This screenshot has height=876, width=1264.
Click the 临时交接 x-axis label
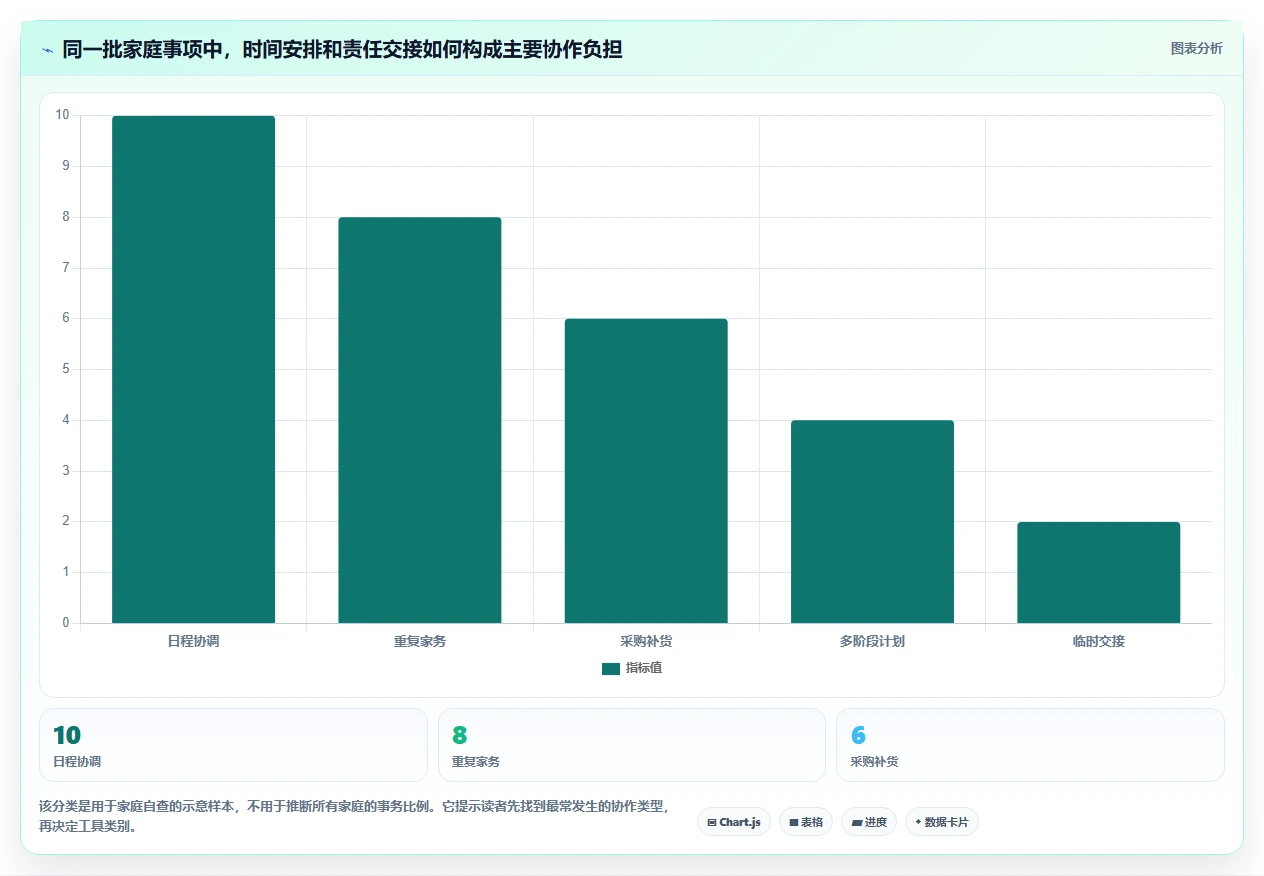pos(1098,641)
